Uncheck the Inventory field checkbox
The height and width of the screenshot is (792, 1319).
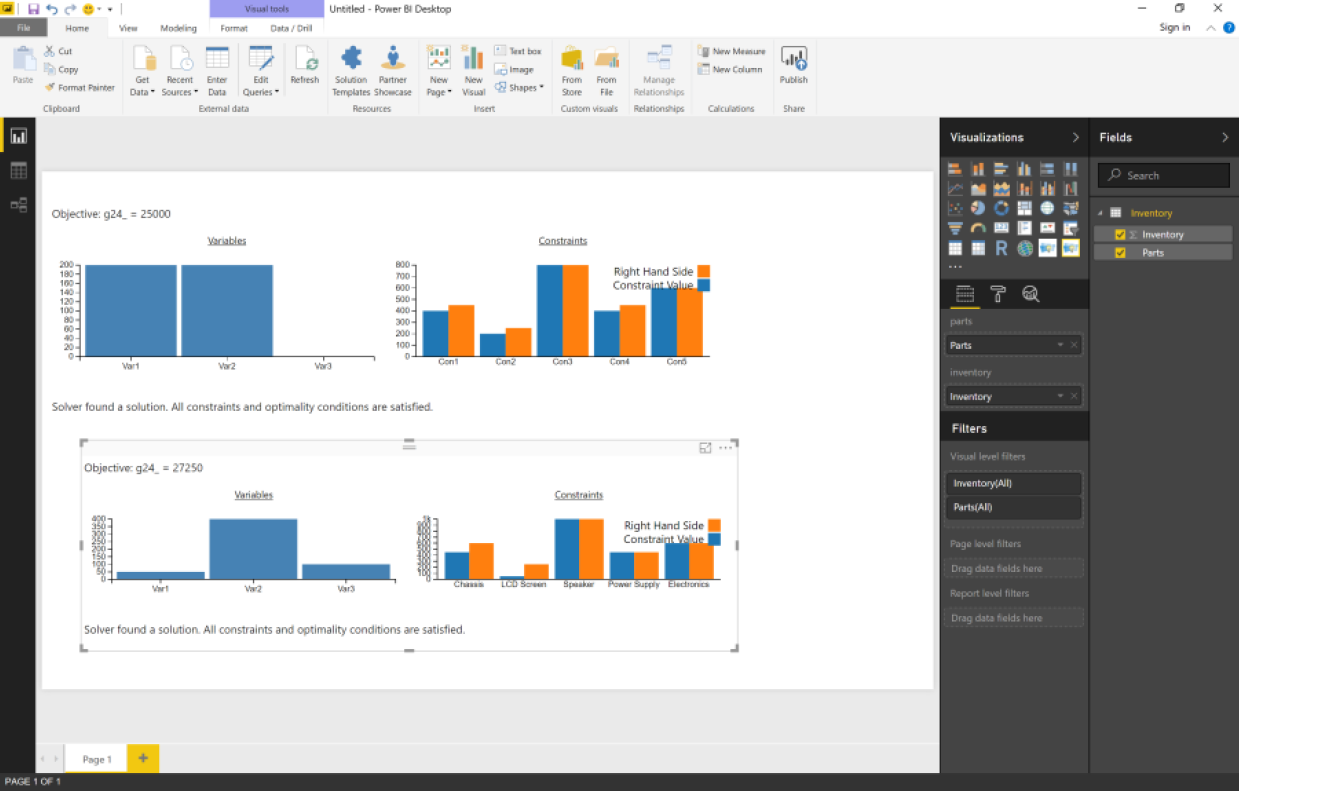1120,235
